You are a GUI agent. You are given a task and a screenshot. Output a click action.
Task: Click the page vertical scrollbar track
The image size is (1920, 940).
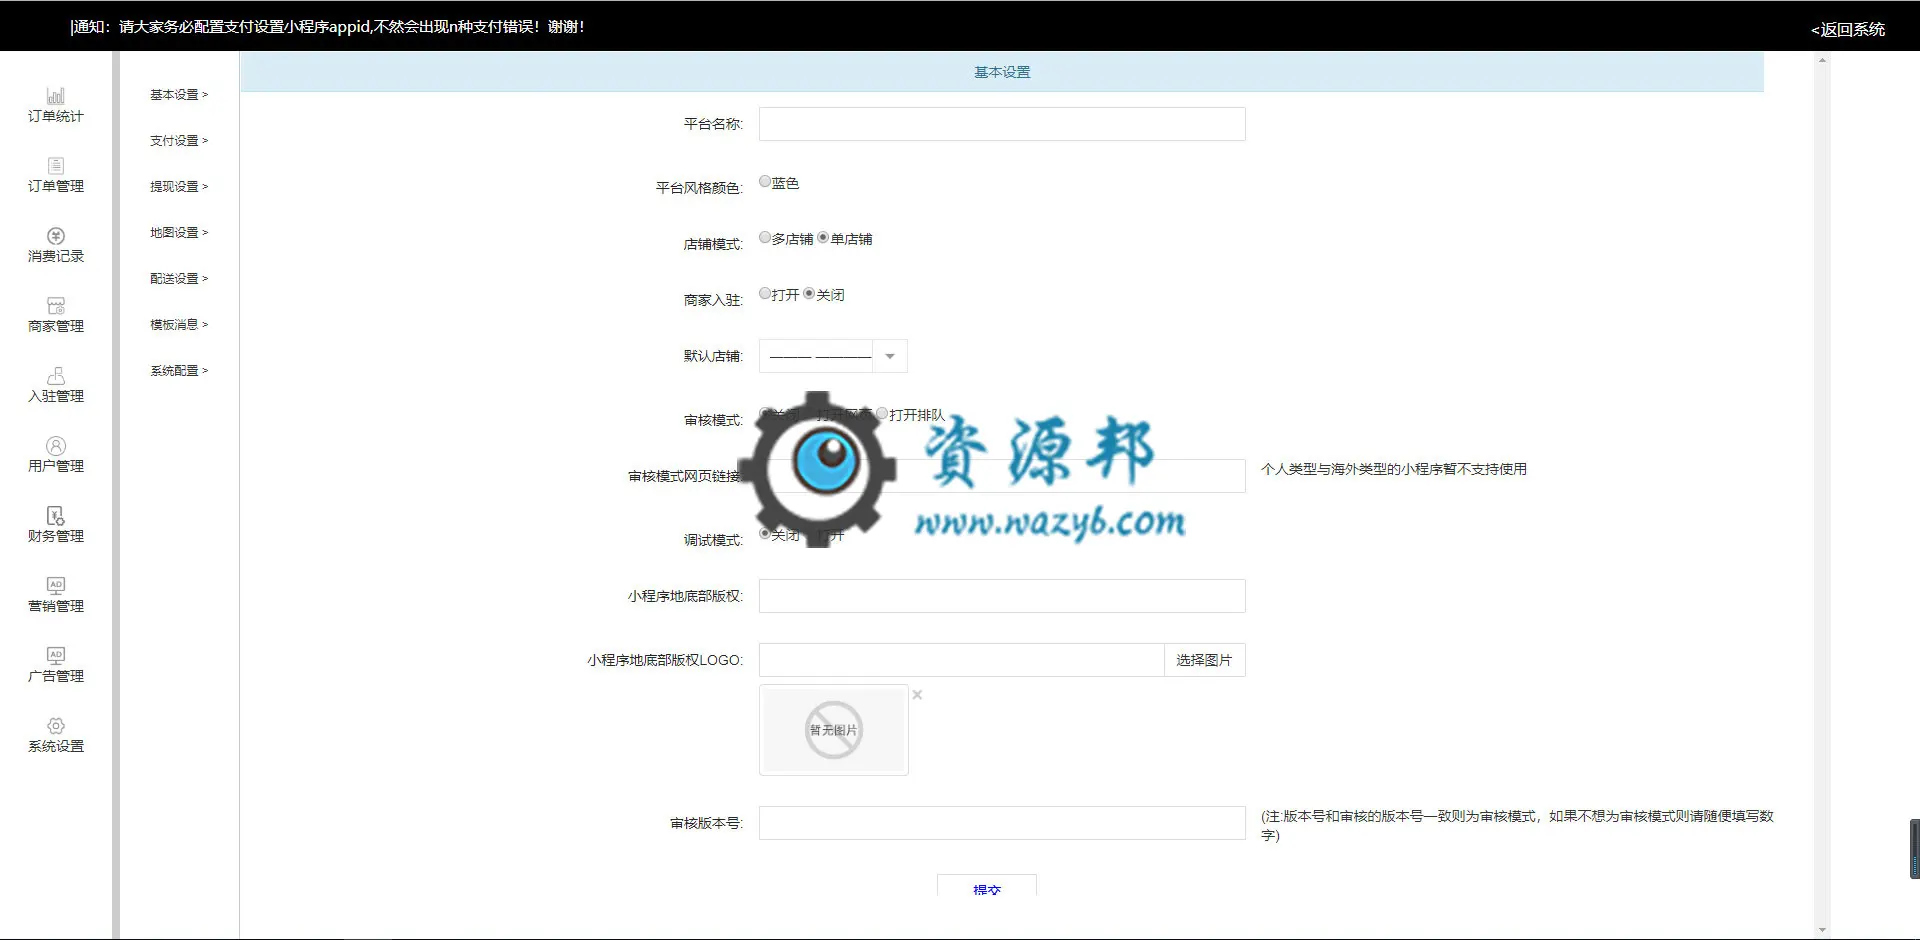(1822, 495)
